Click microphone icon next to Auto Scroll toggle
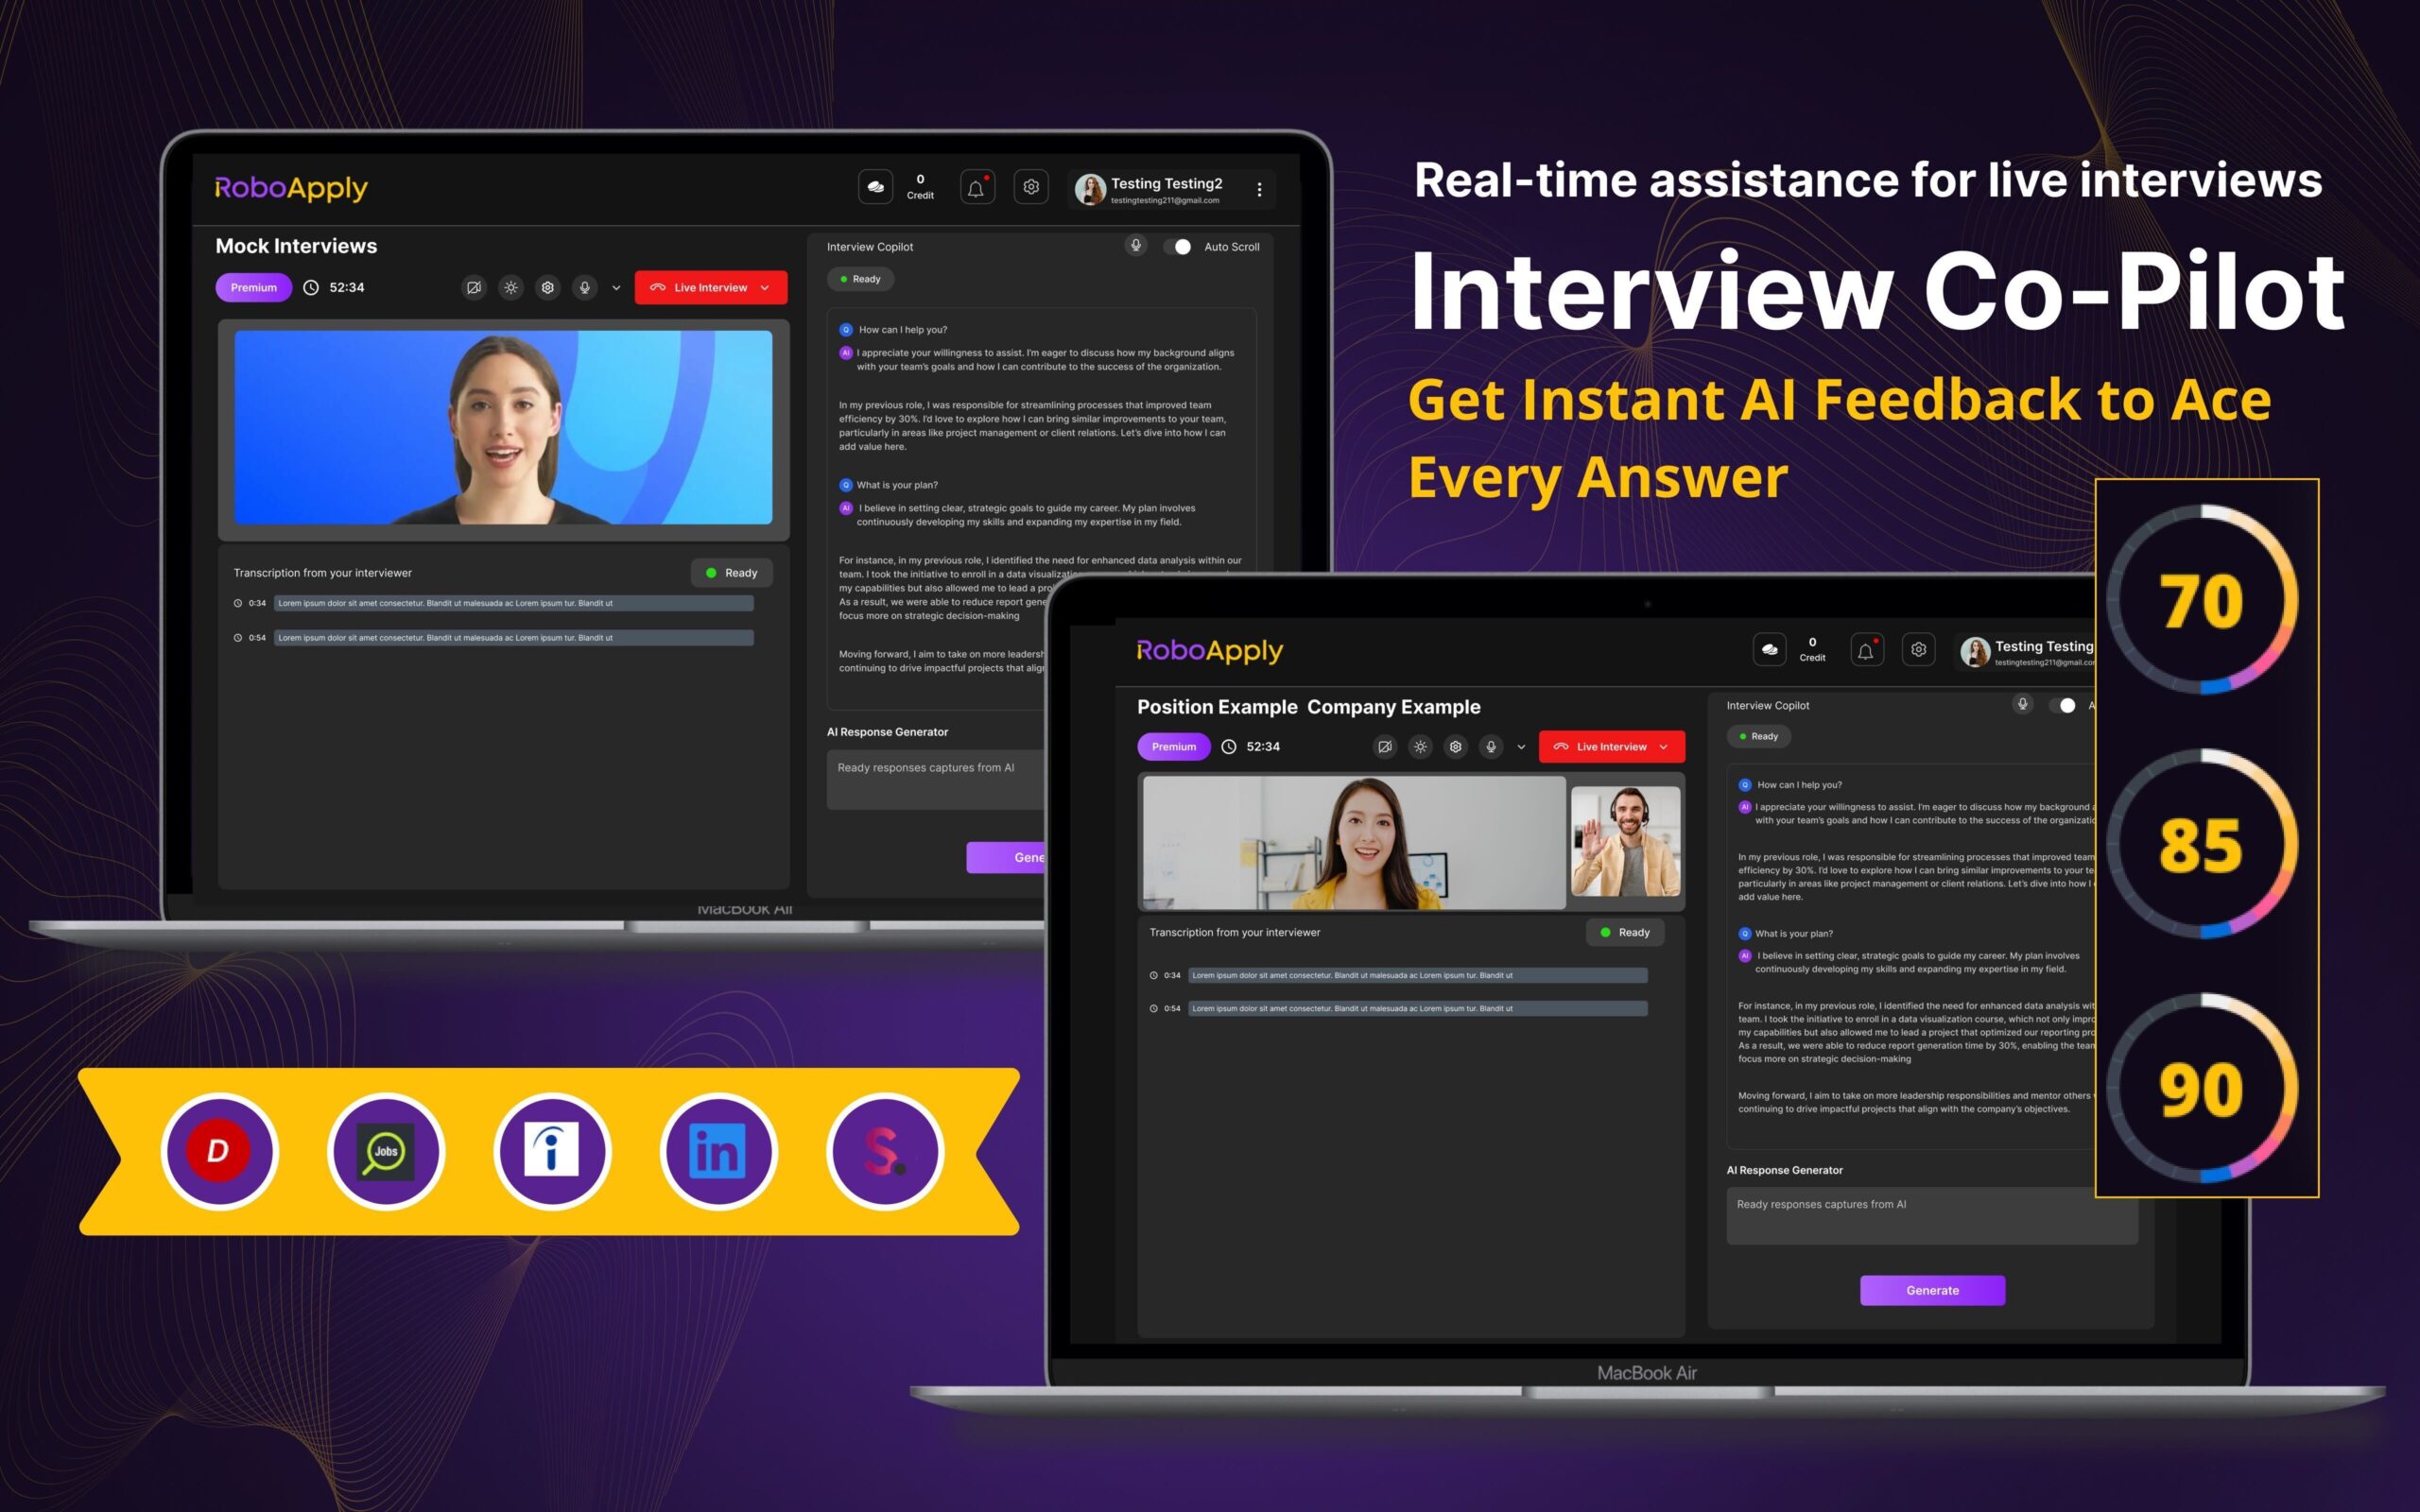Screen dimensions: 2420x1512 [x=1135, y=245]
